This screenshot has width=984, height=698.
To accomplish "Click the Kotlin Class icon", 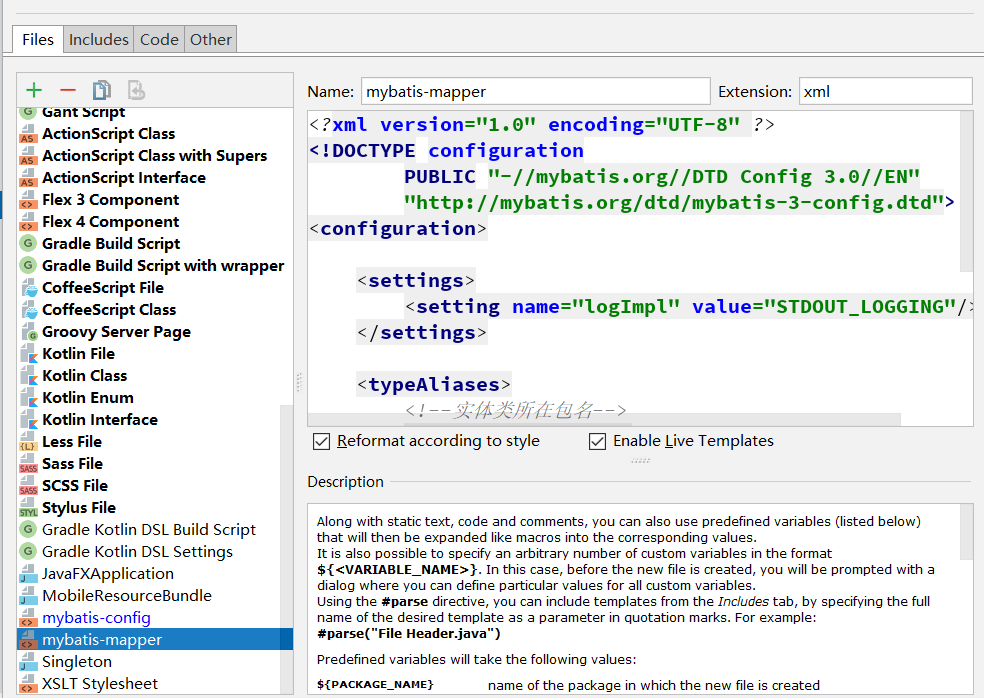I will (x=28, y=375).
